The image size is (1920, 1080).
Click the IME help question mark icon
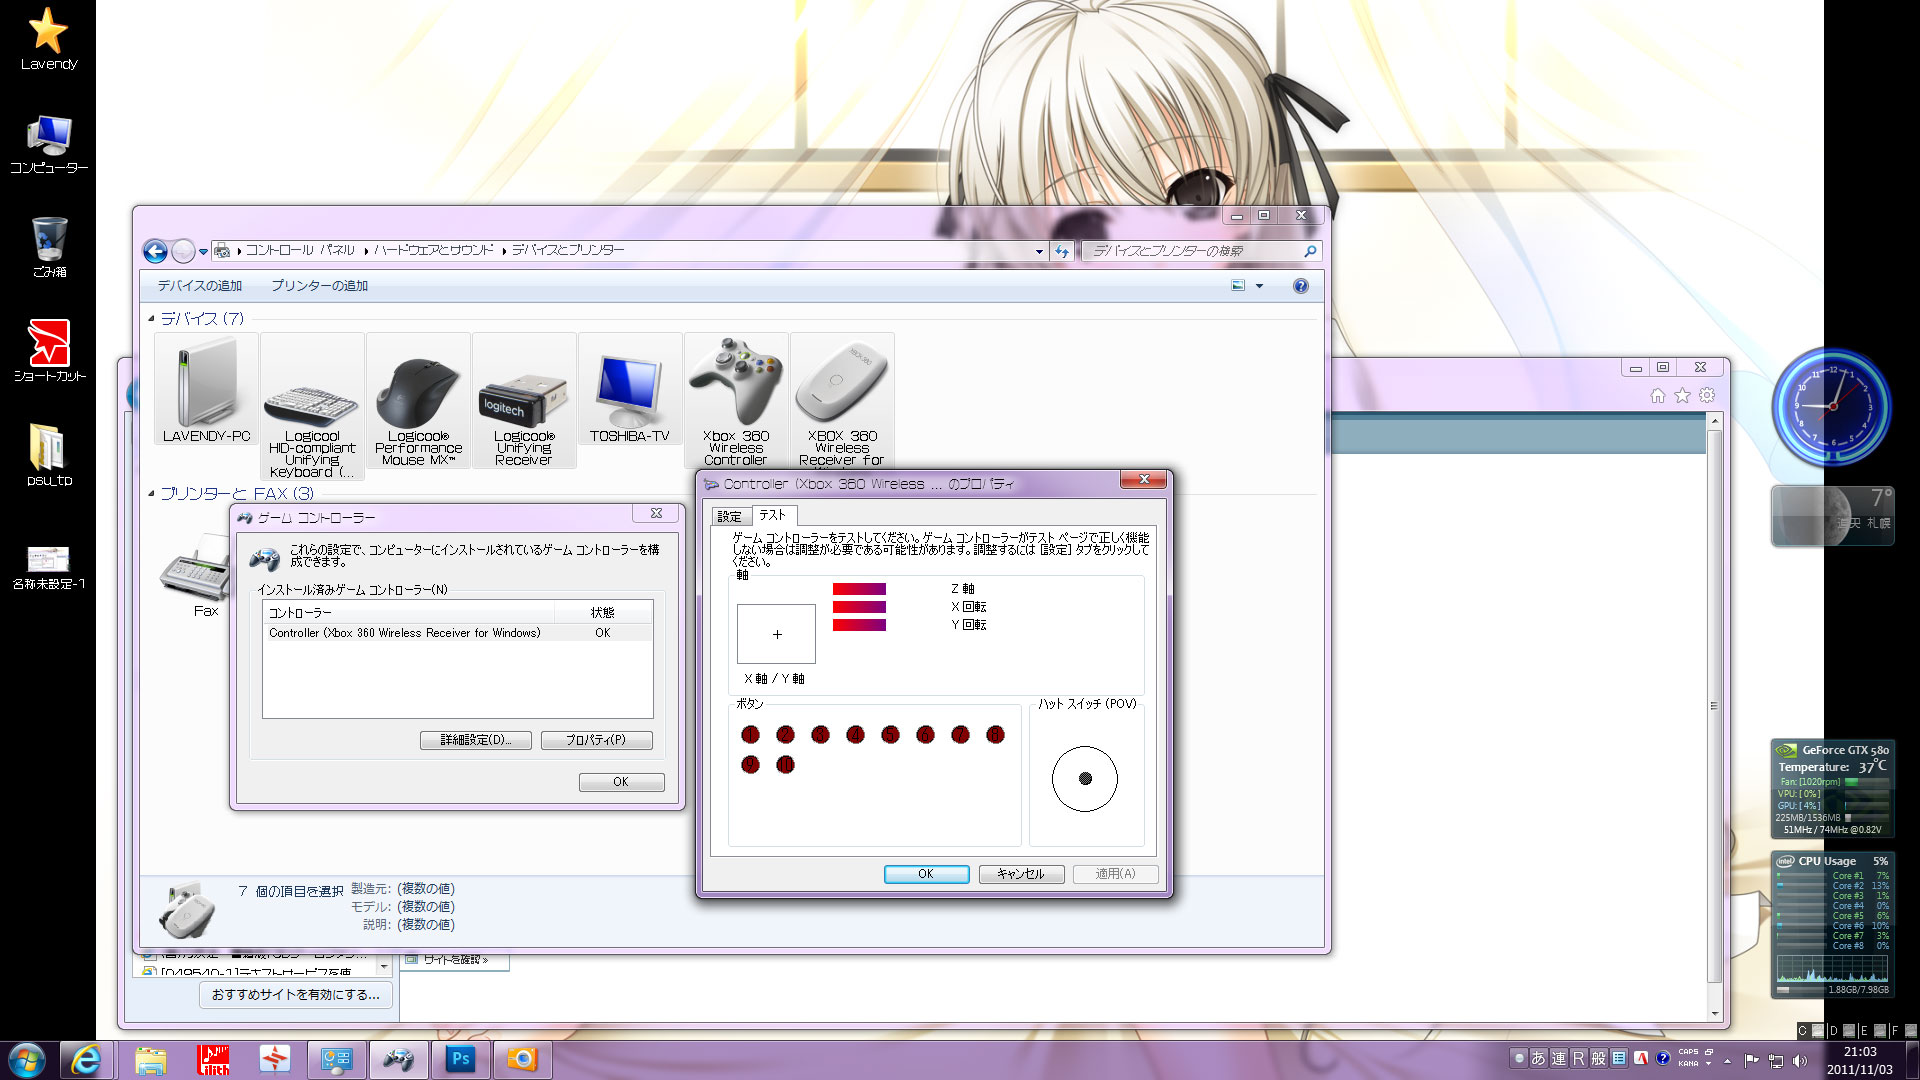(x=1662, y=1058)
